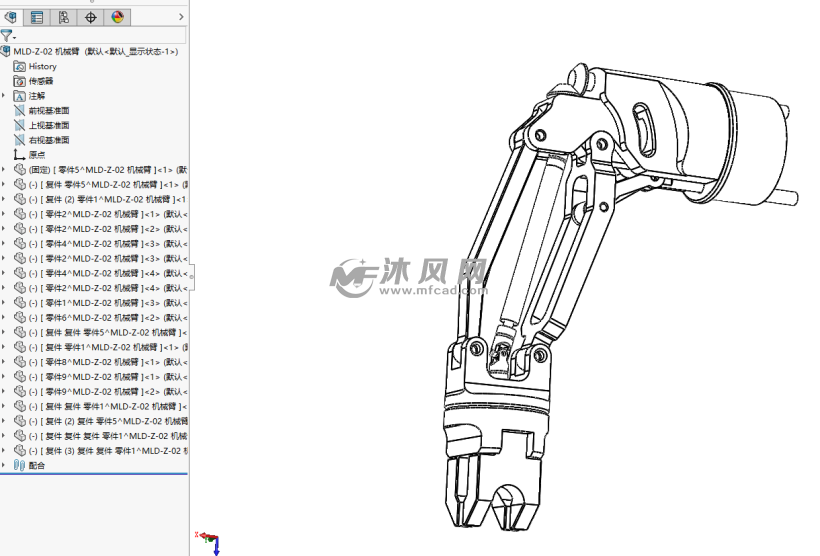
Task: Expand the 注解 annotations node
Action: click(4, 96)
